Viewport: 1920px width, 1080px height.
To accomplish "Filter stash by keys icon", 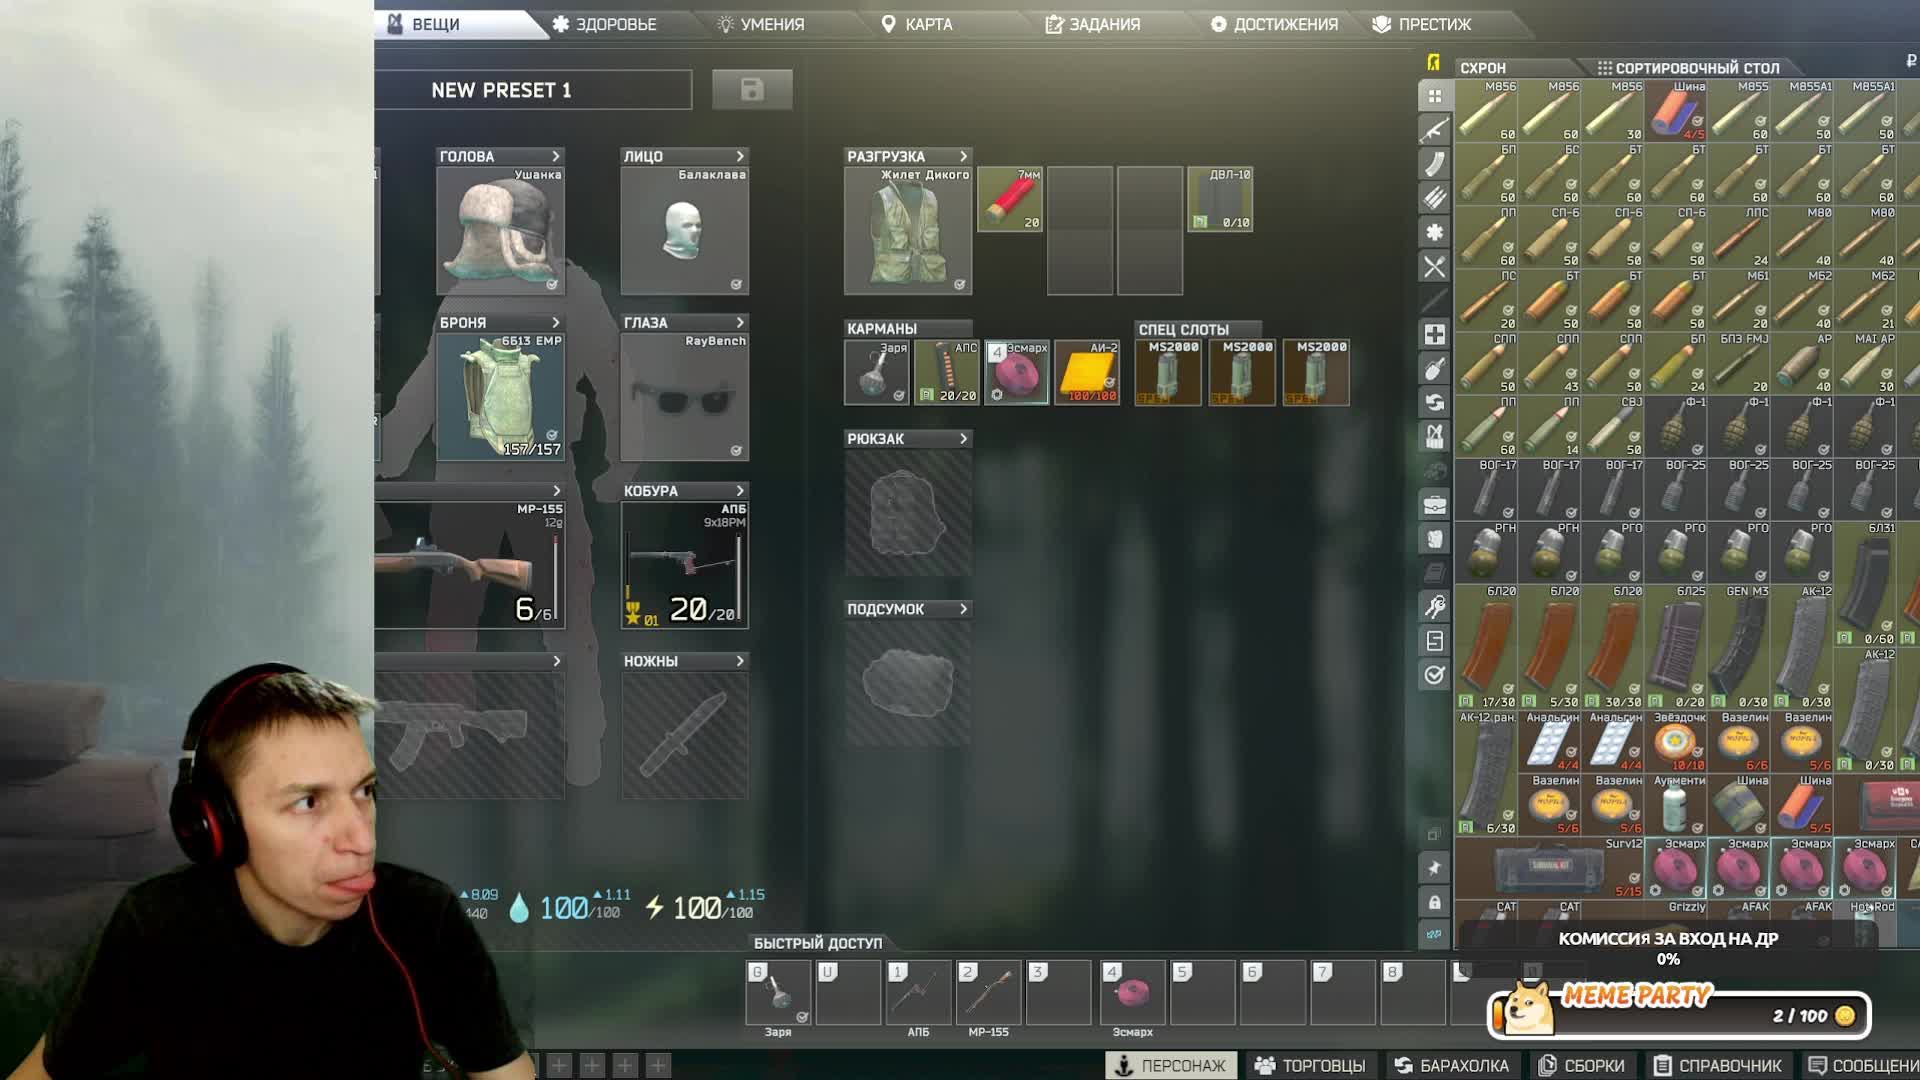I will point(1434,606).
